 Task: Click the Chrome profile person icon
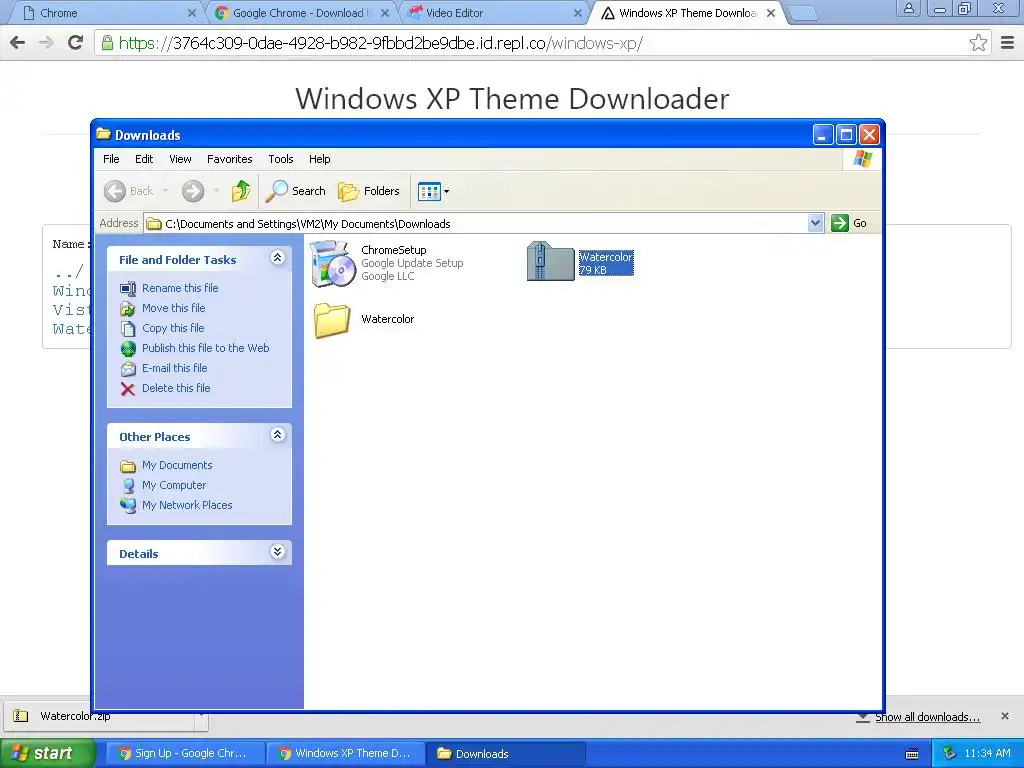pos(908,8)
